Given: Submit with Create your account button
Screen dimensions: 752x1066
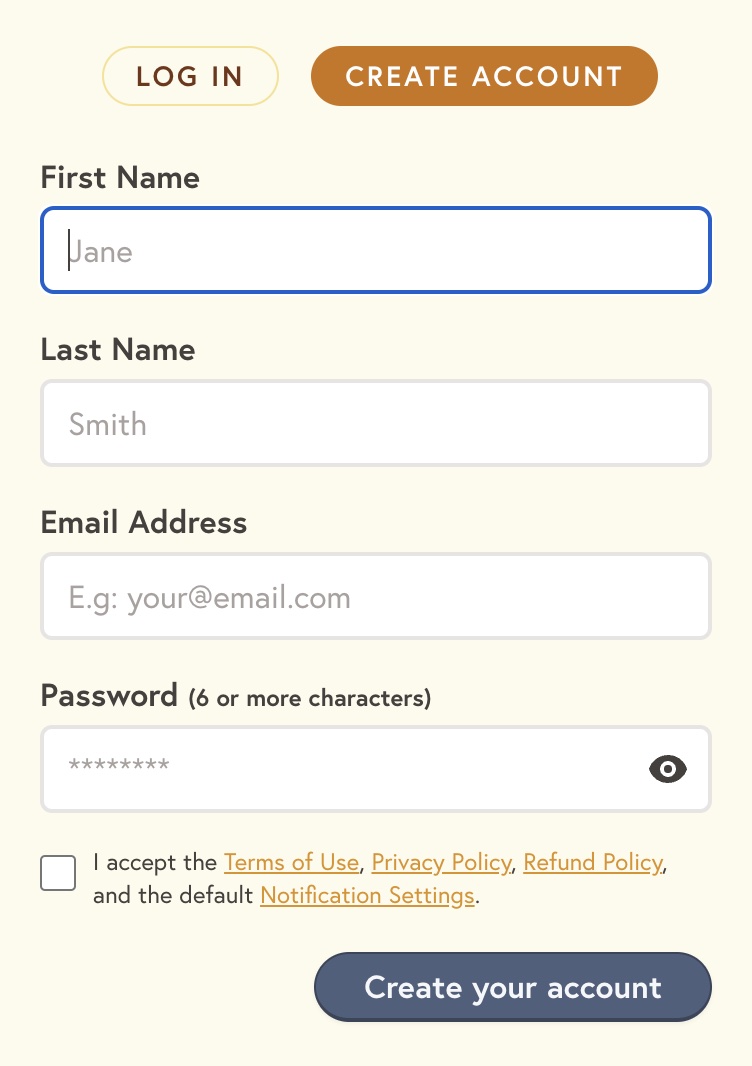Looking at the screenshot, I should click(x=513, y=987).
